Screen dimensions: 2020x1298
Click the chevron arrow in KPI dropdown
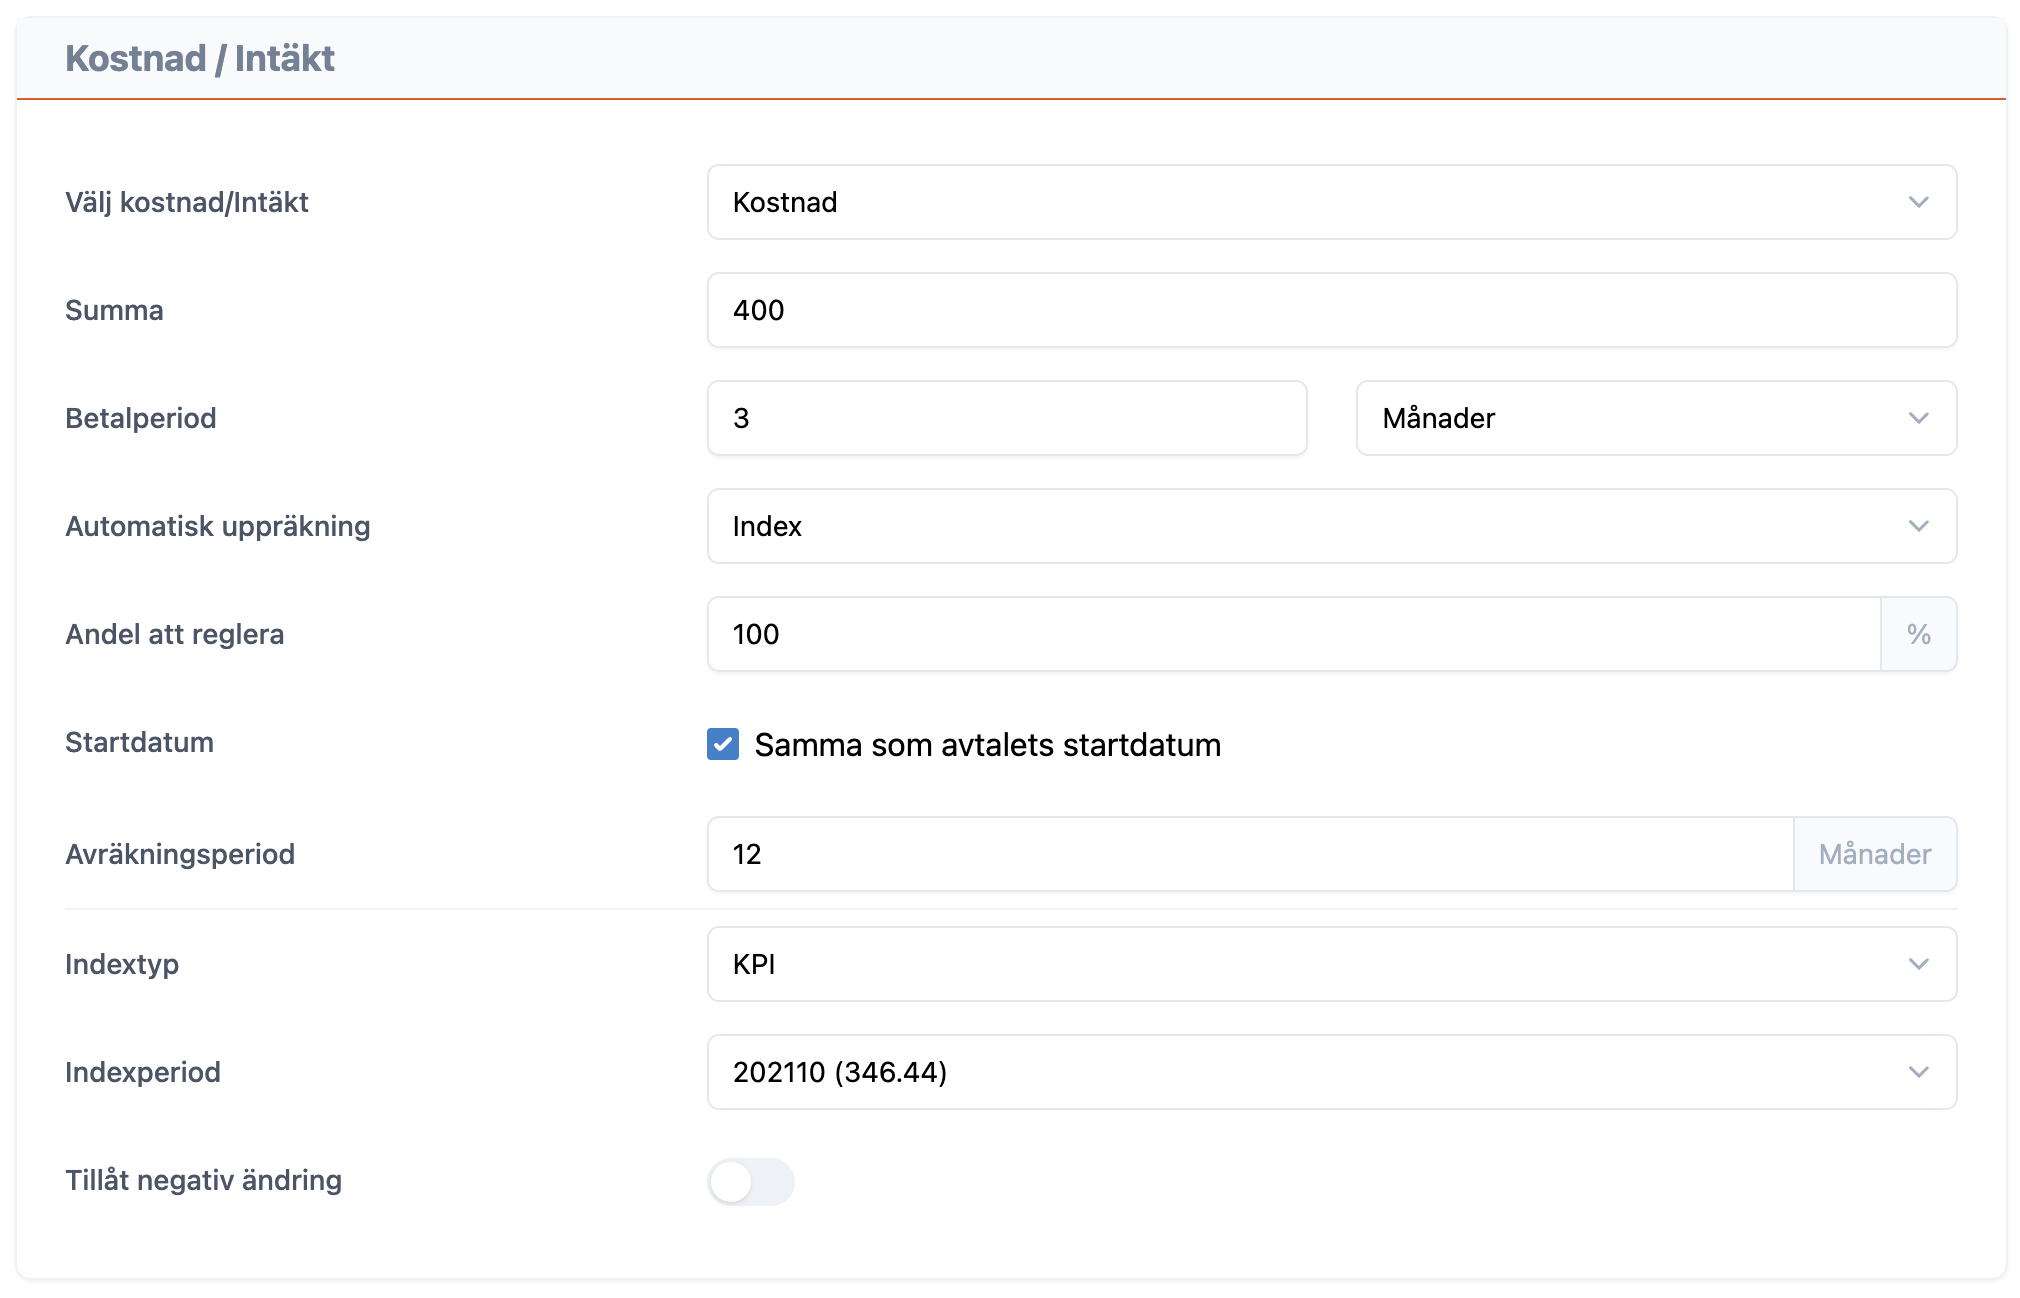coord(1918,964)
